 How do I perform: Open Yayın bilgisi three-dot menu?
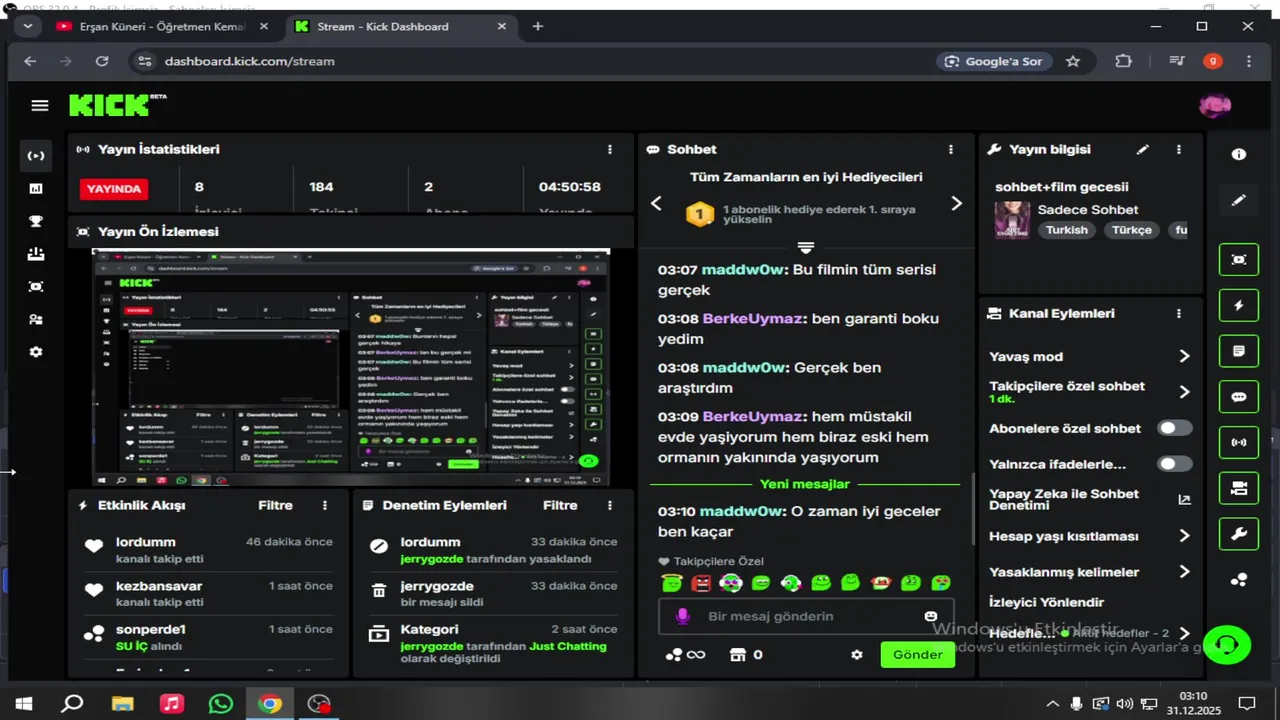[1179, 149]
